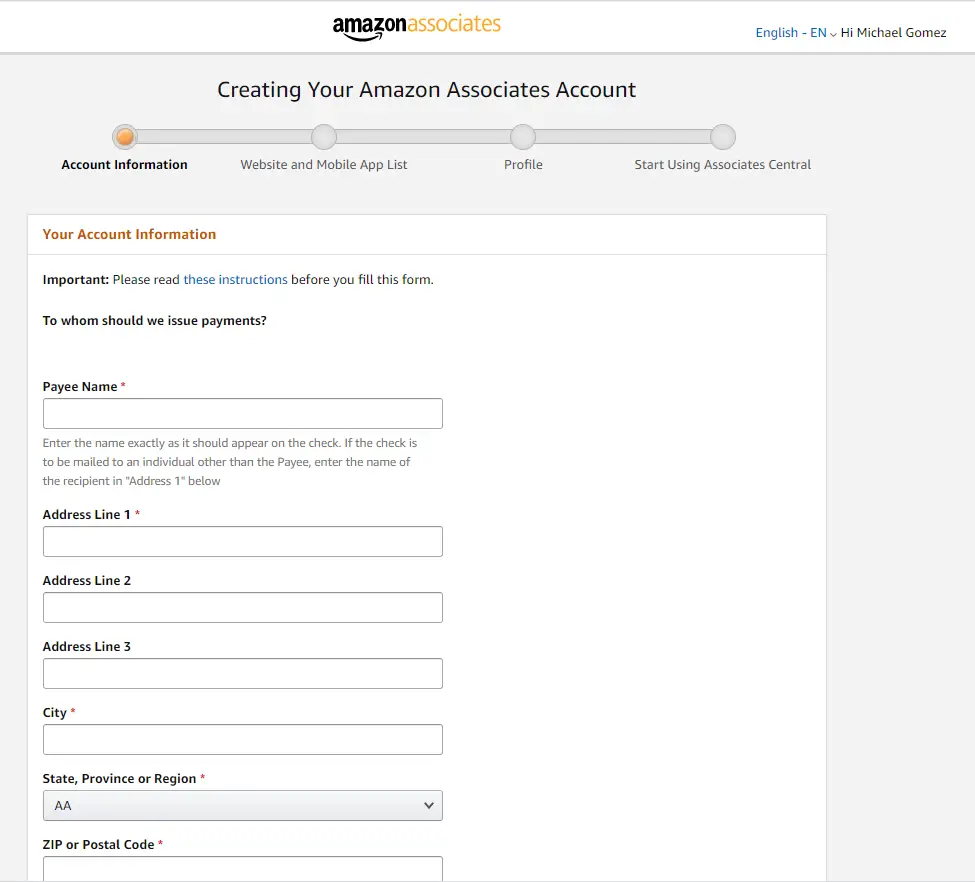Screen dimensions: 975x882
Task: Select the orange Account Information step circle
Action: point(125,137)
